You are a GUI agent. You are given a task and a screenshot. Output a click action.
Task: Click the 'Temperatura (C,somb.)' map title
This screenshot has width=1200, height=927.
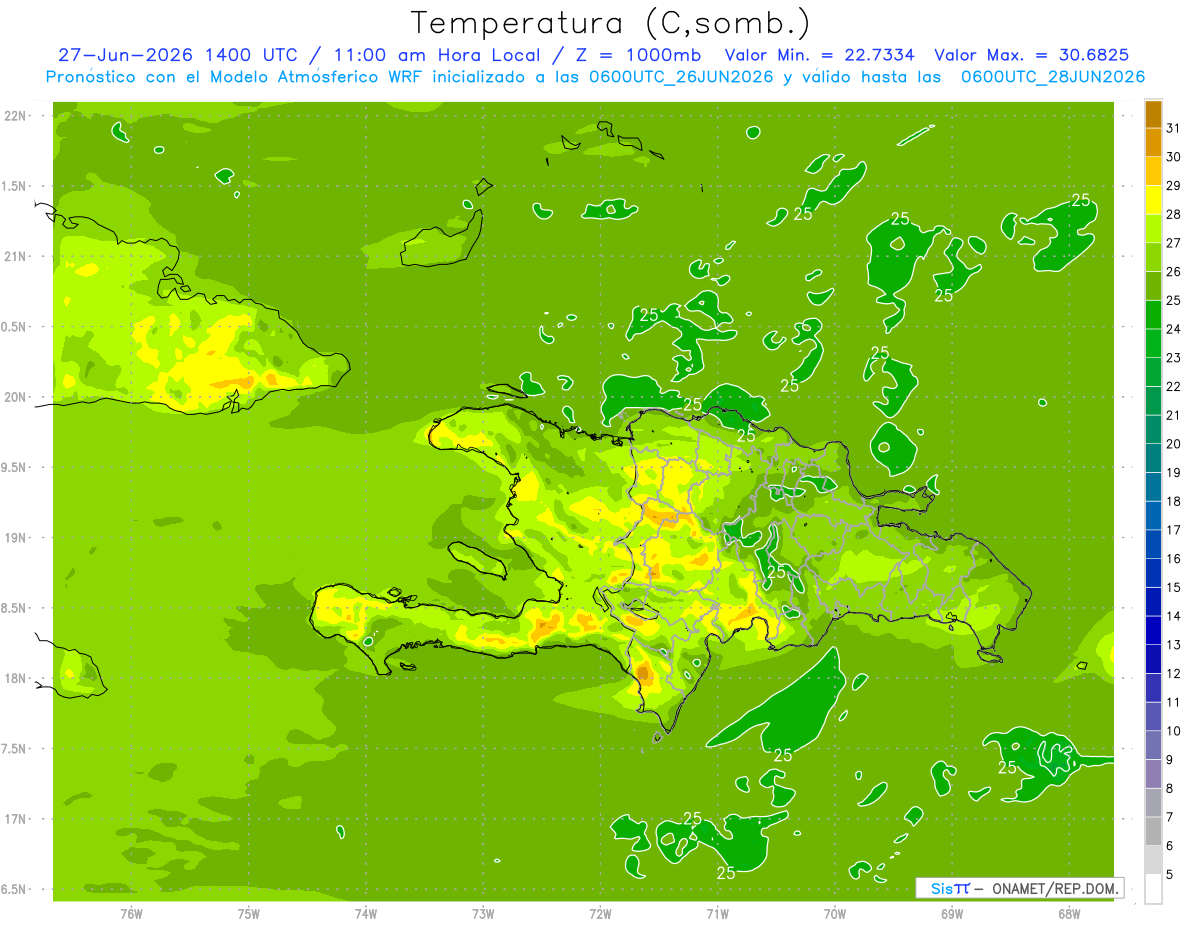coord(611,23)
